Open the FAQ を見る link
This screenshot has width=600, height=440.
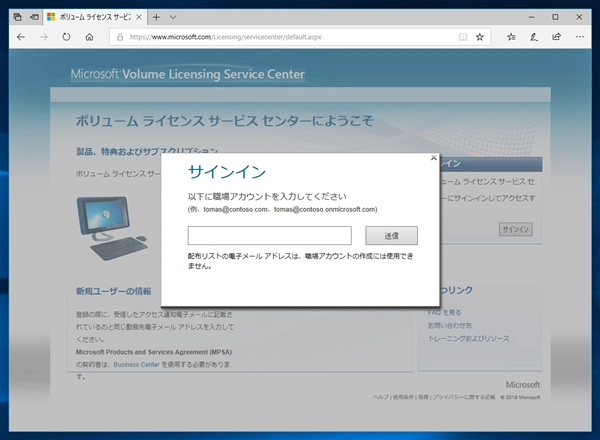click(x=444, y=313)
